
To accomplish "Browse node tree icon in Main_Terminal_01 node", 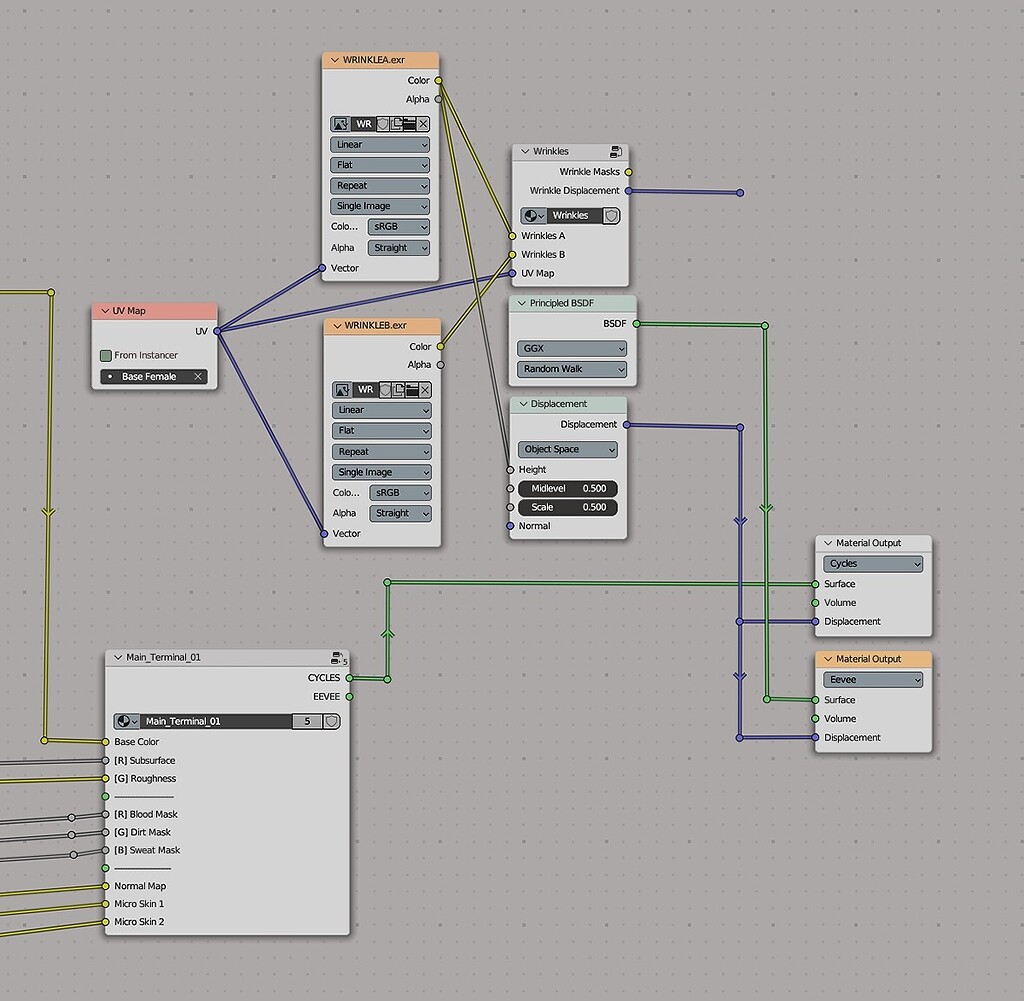I will [x=127, y=722].
